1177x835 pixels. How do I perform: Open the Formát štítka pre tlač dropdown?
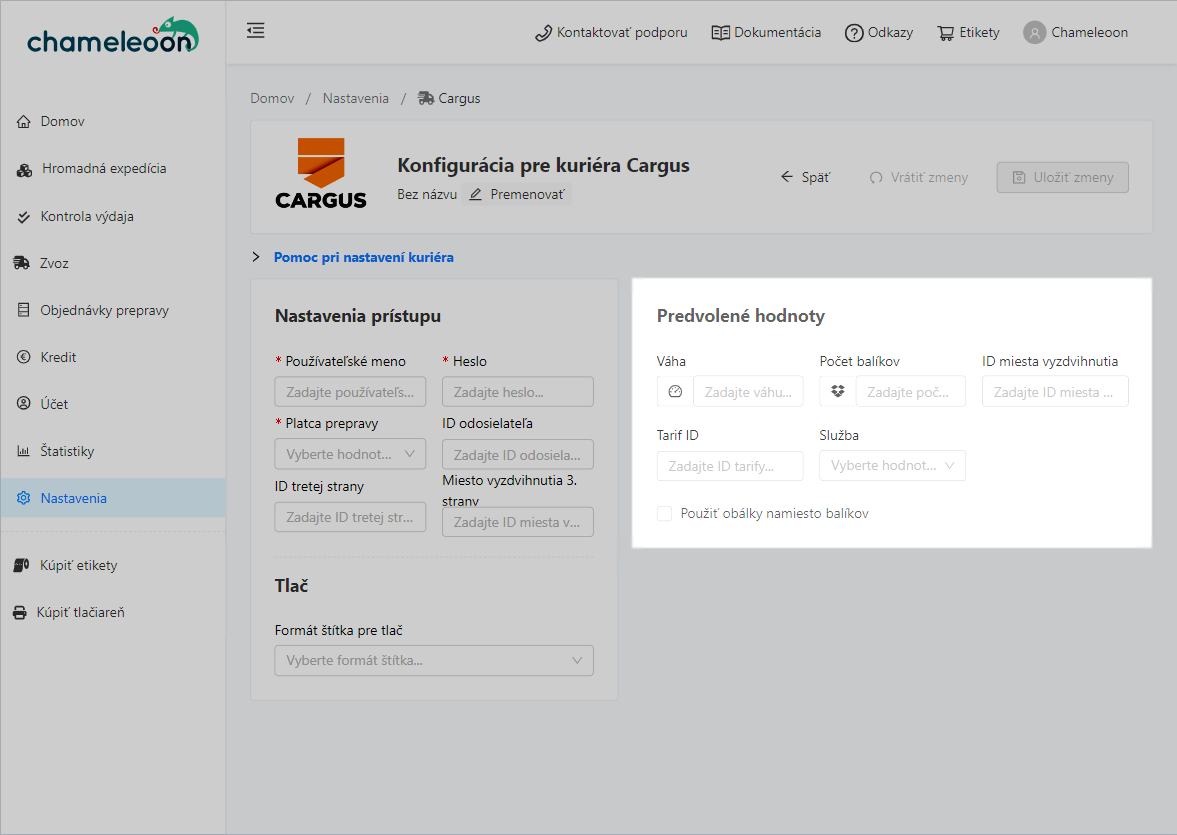pyautogui.click(x=434, y=661)
